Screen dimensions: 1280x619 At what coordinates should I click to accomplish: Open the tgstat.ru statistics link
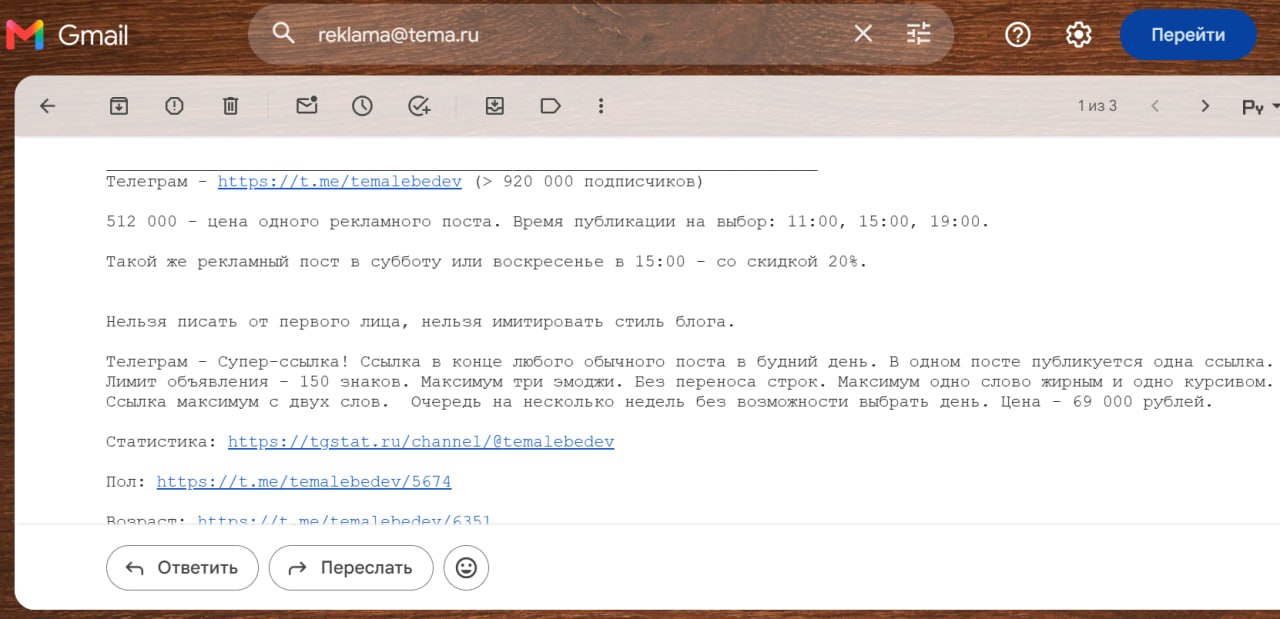pyautogui.click(x=421, y=442)
